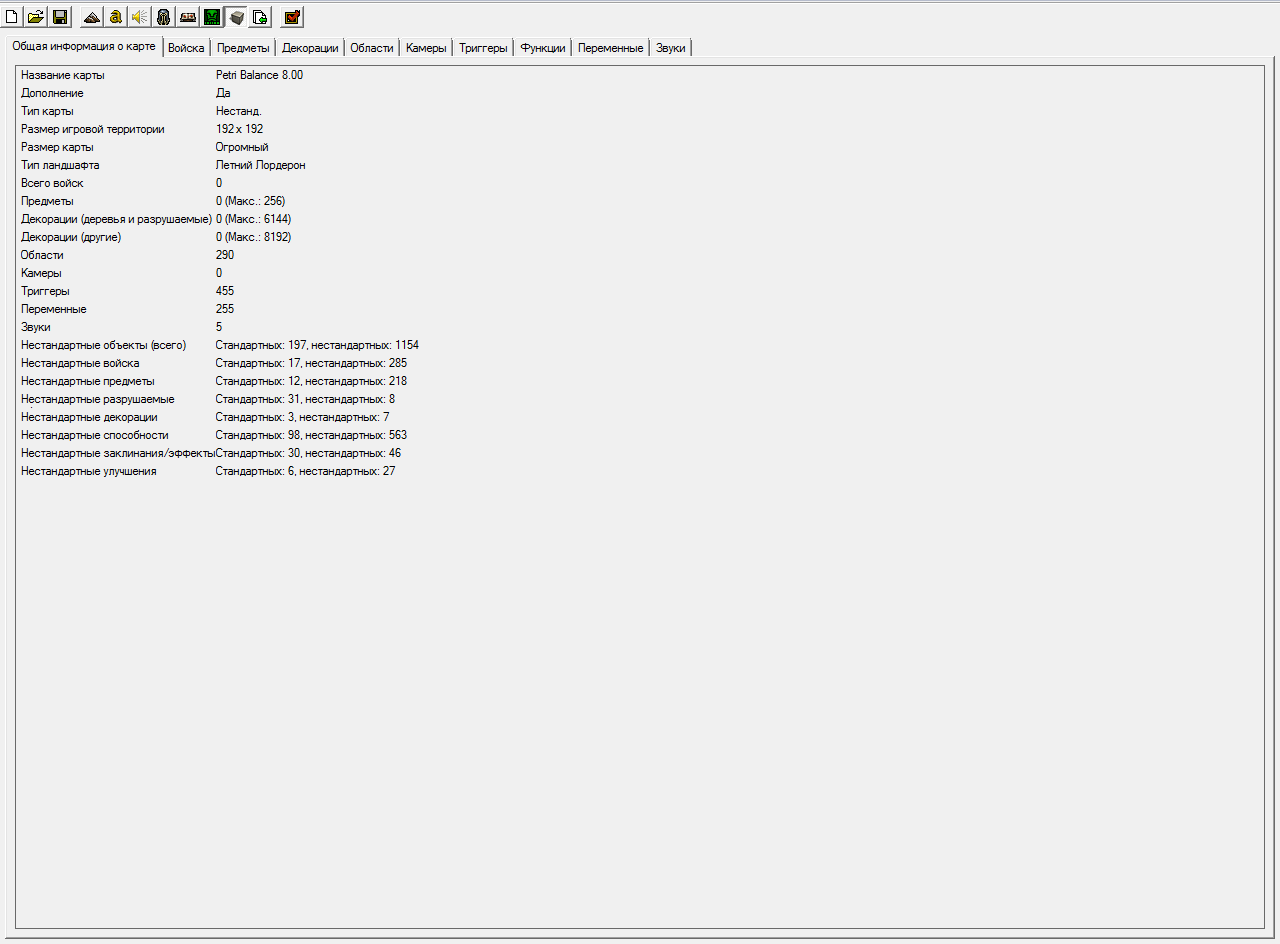Image resolution: width=1280 pixels, height=944 pixels.
Task: Save the map with the floppy disk icon
Action: (x=60, y=17)
